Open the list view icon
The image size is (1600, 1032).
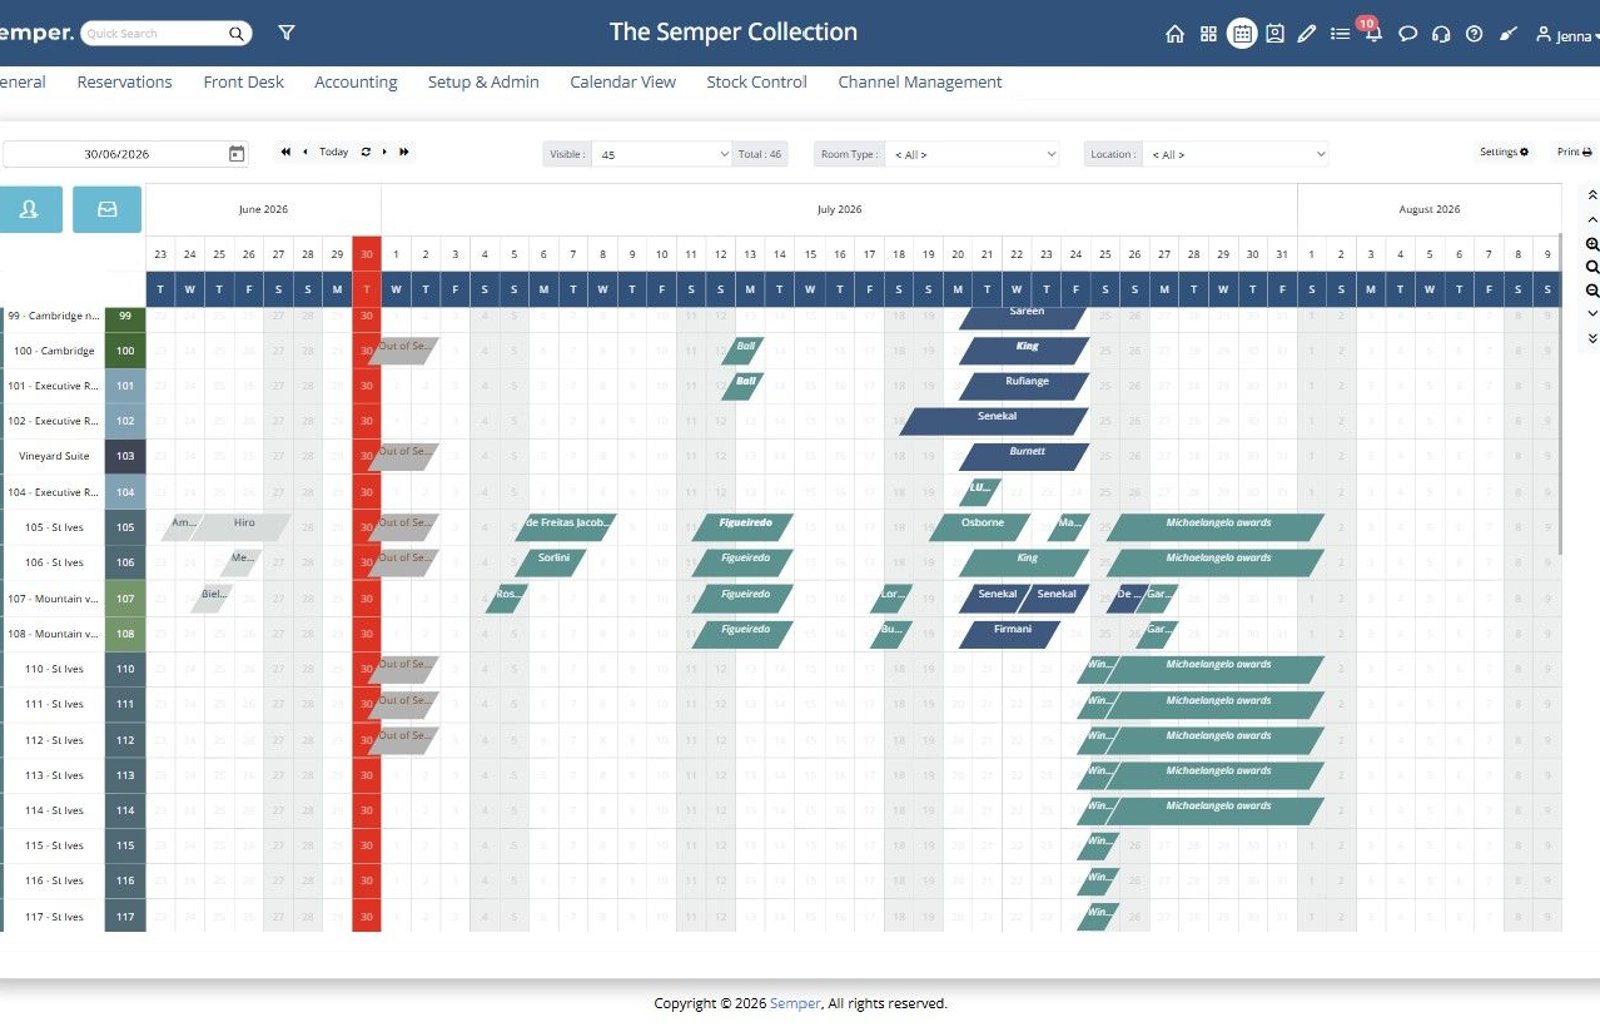[1340, 34]
